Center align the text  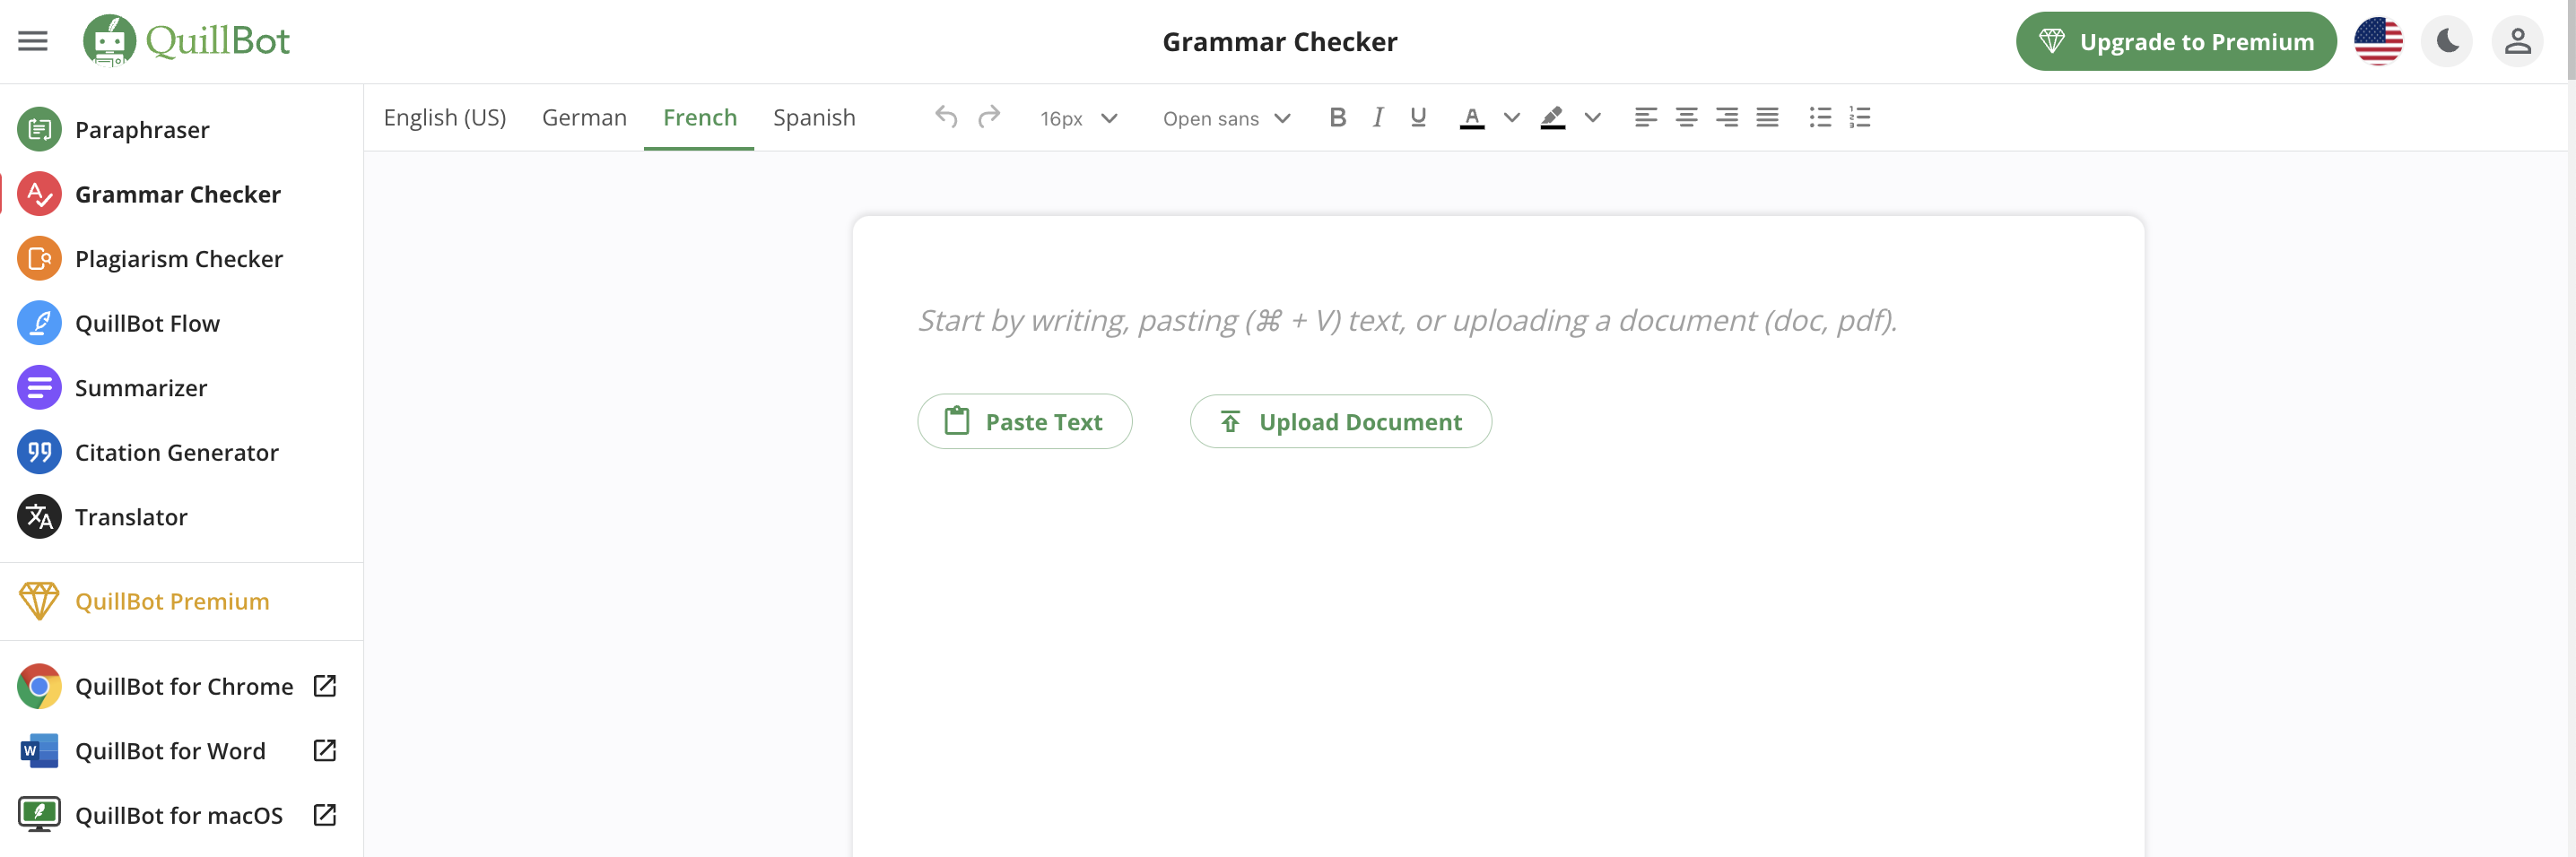tap(1686, 117)
